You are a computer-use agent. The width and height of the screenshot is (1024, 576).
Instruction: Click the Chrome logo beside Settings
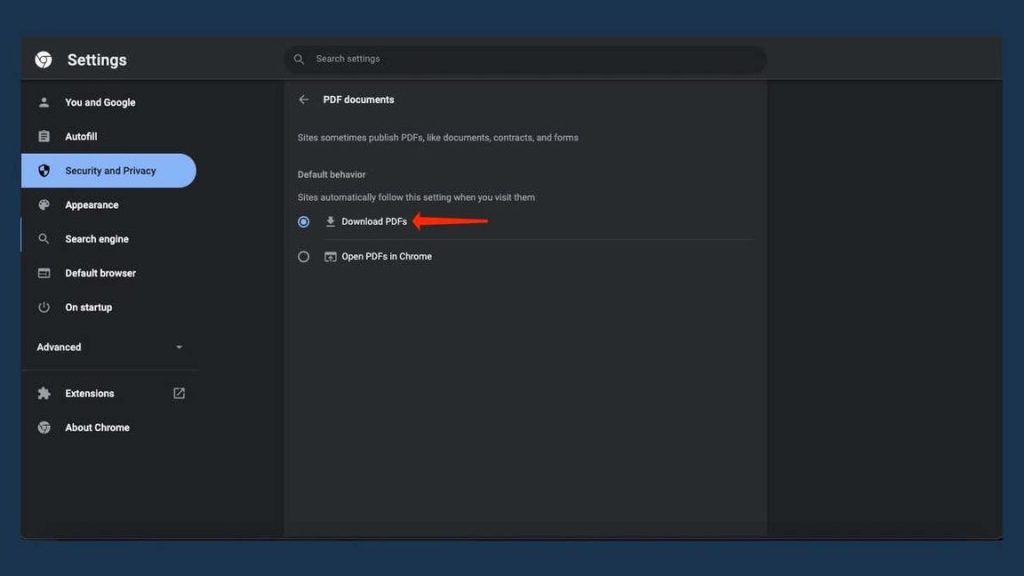44,59
